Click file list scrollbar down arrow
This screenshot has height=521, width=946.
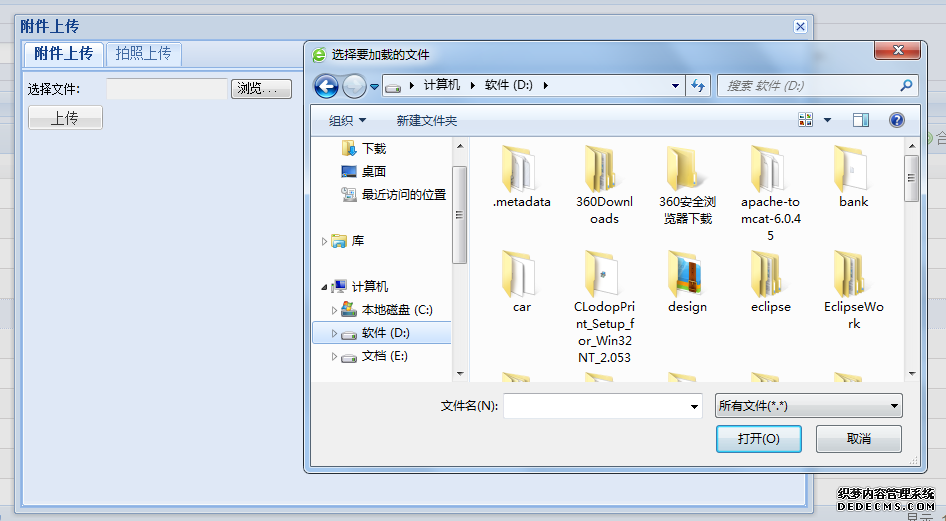pos(912,374)
